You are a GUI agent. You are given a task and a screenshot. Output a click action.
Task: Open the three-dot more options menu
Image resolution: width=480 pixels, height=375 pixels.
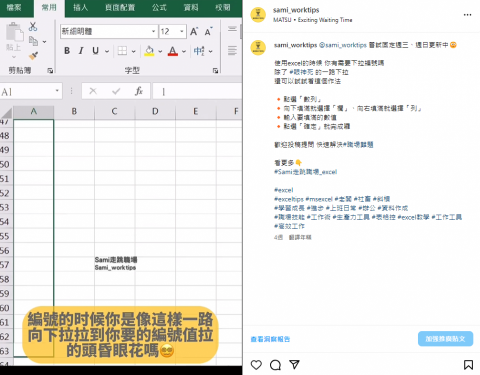tap(467, 15)
